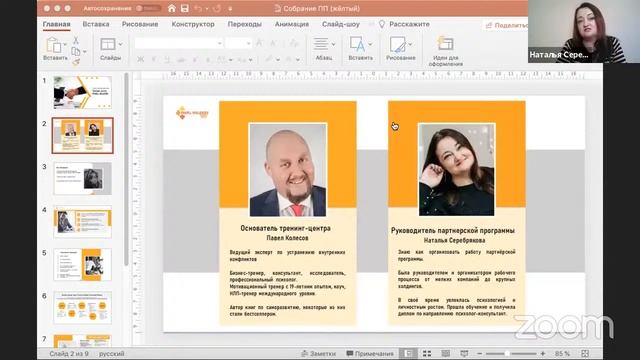Select slide 1 thumbnail with handshake
The height and width of the screenshot is (360, 640).
click(x=82, y=92)
